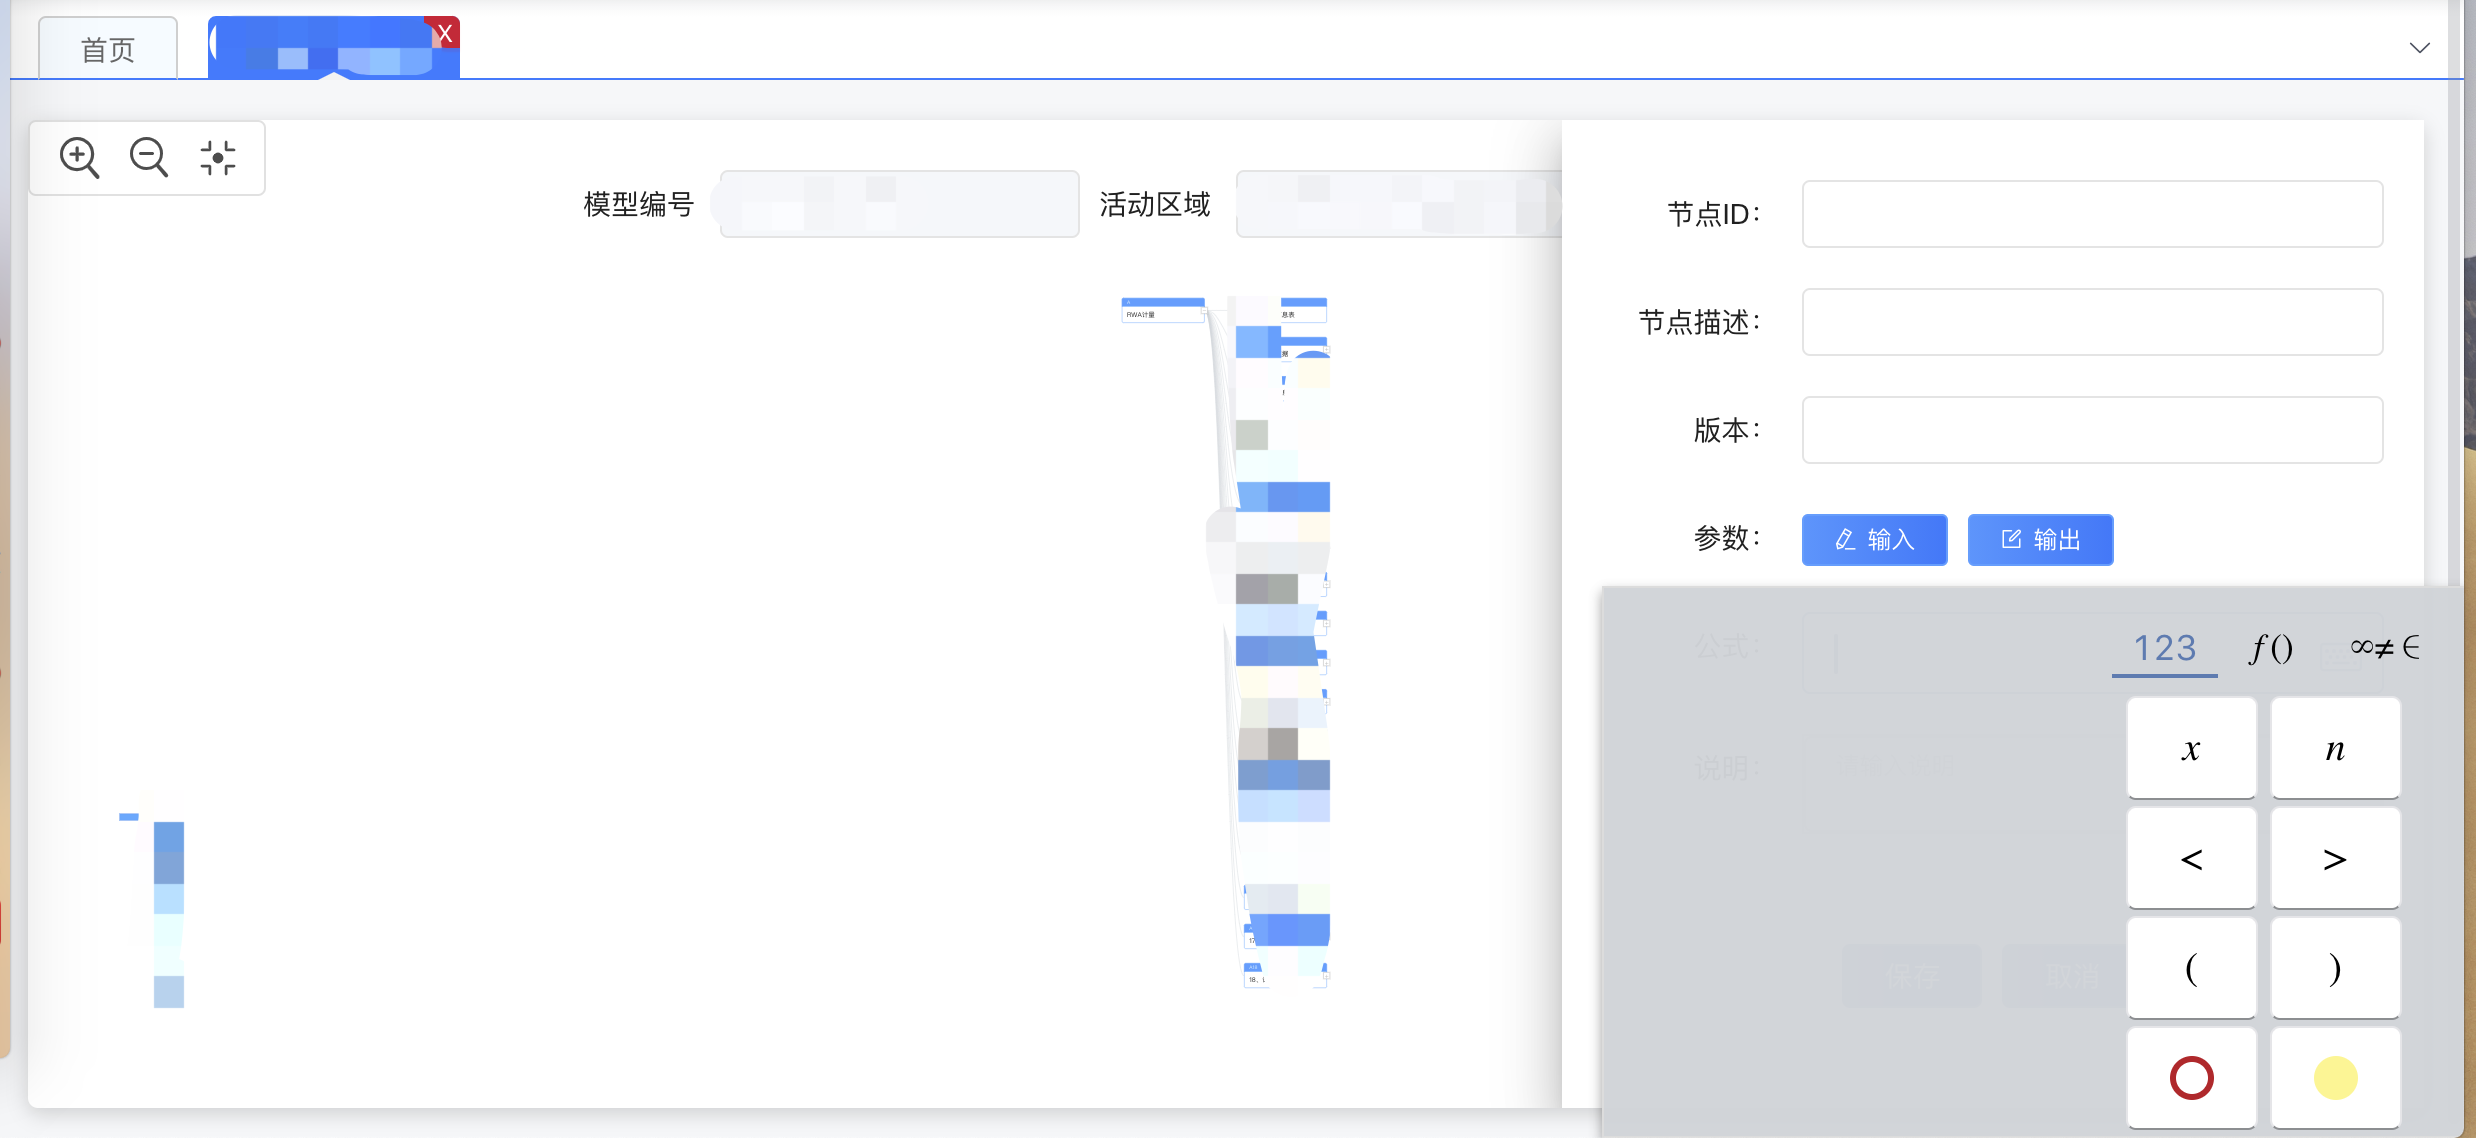Expand the tab list chevron
Viewport: 2476px width, 1138px height.
pyautogui.click(x=2419, y=48)
